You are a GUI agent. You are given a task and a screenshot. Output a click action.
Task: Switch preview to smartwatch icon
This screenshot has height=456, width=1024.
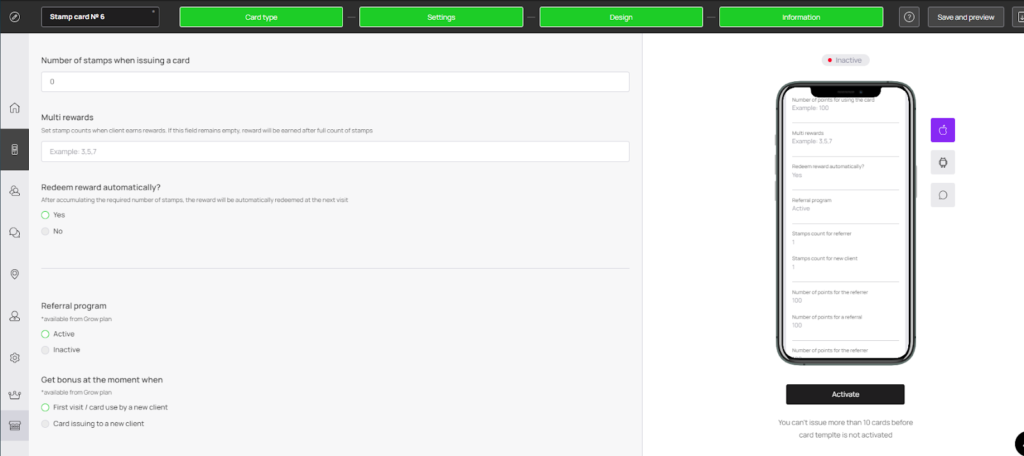(x=942, y=163)
